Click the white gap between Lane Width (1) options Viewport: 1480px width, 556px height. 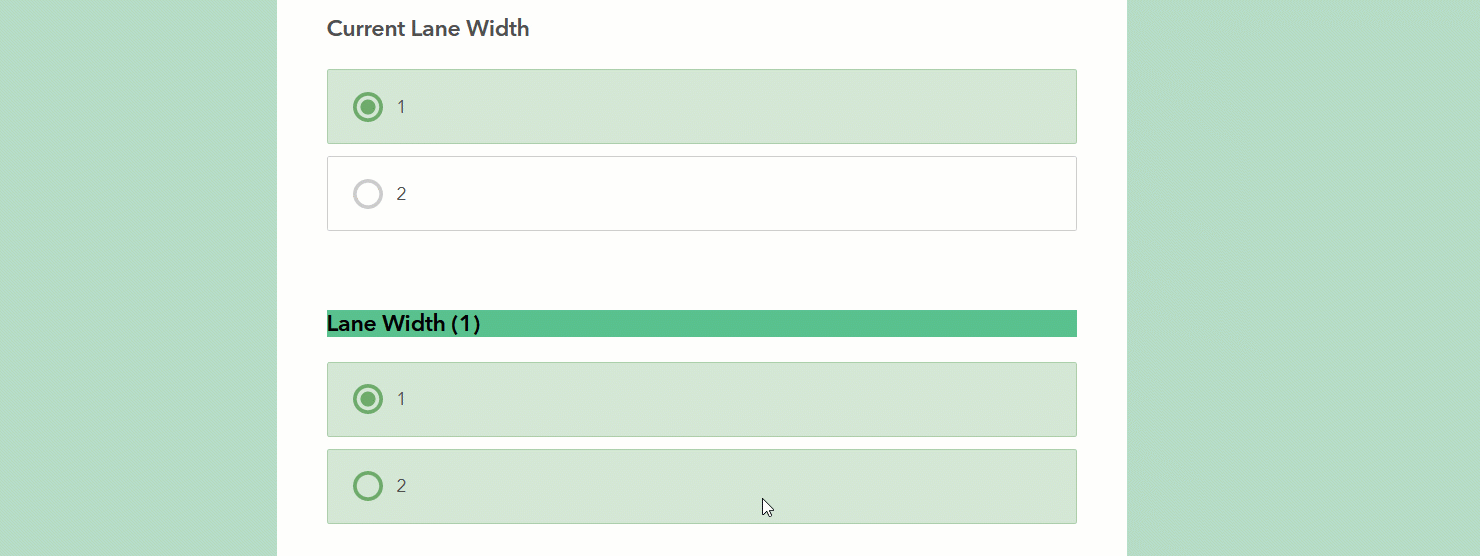(700, 443)
